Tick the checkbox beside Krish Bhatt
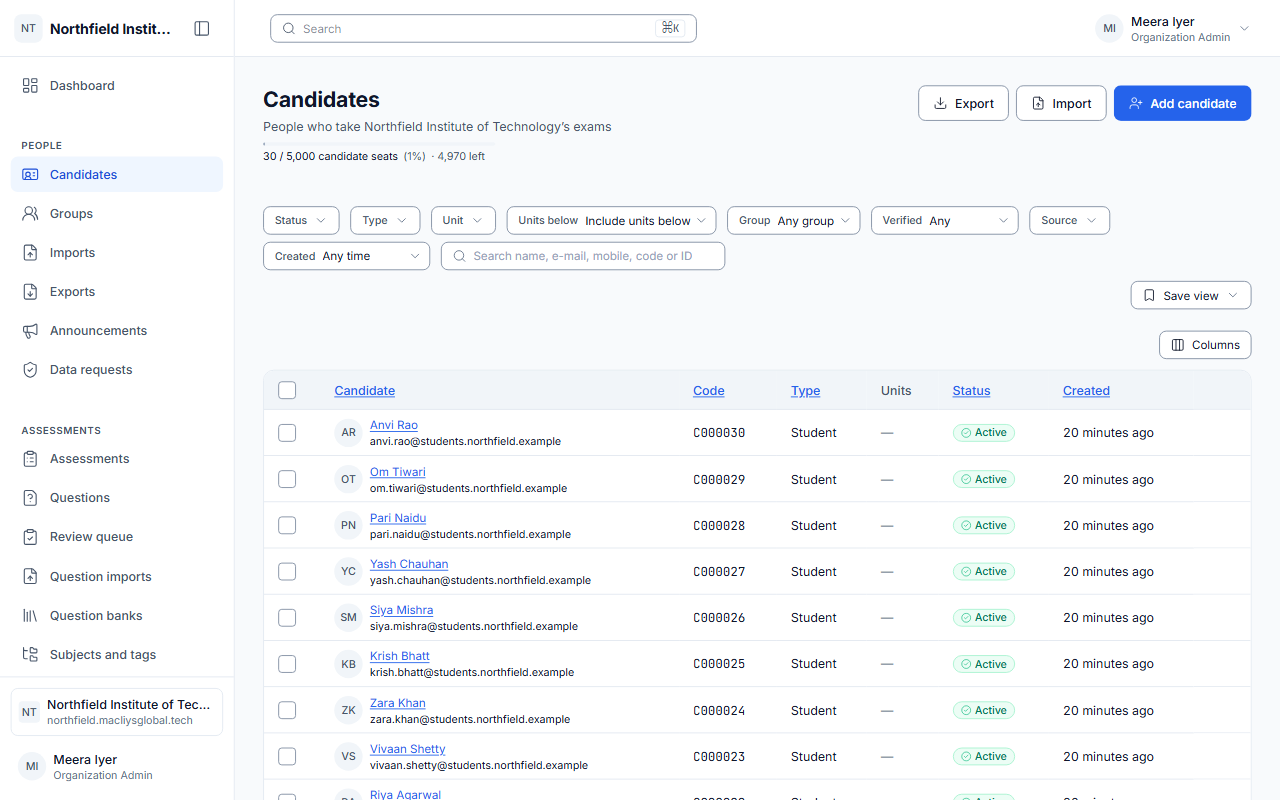 coord(287,664)
